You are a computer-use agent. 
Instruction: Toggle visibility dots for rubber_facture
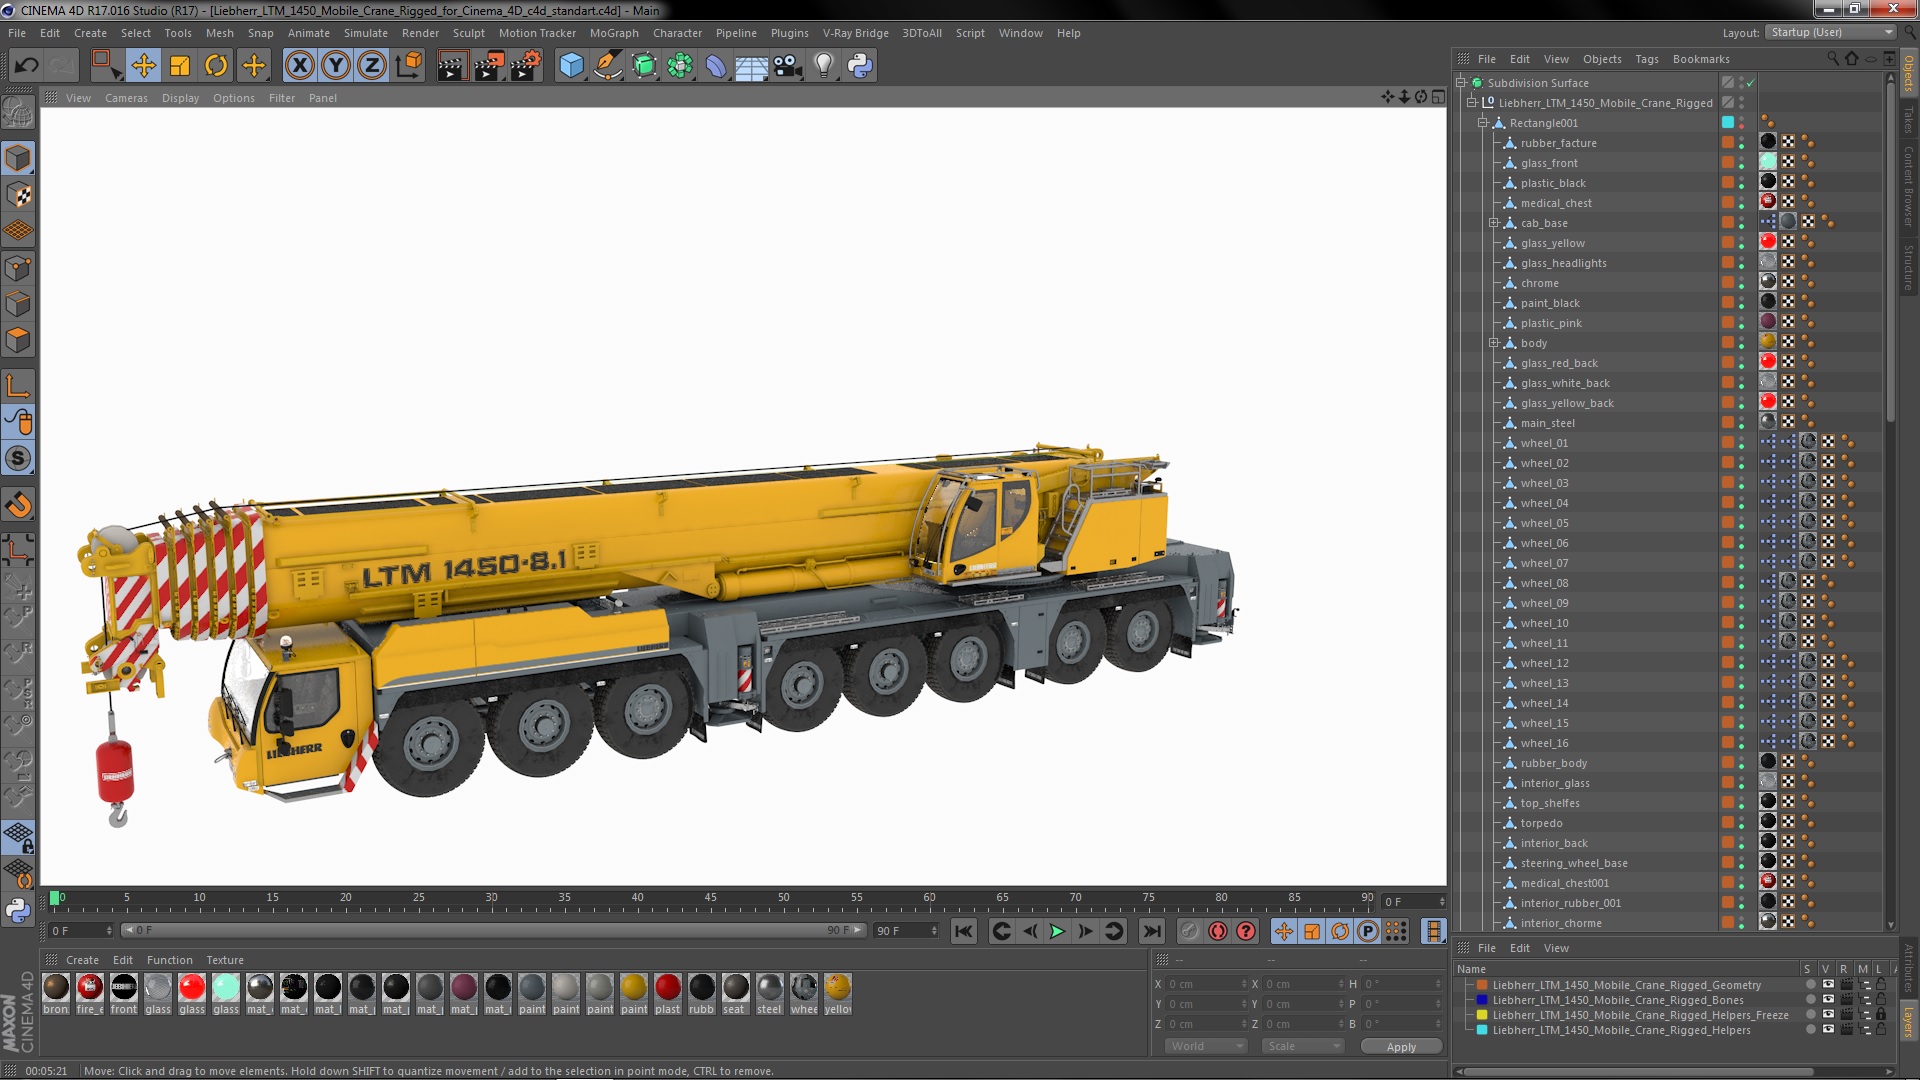pyautogui.click(x=1741, y=143)
